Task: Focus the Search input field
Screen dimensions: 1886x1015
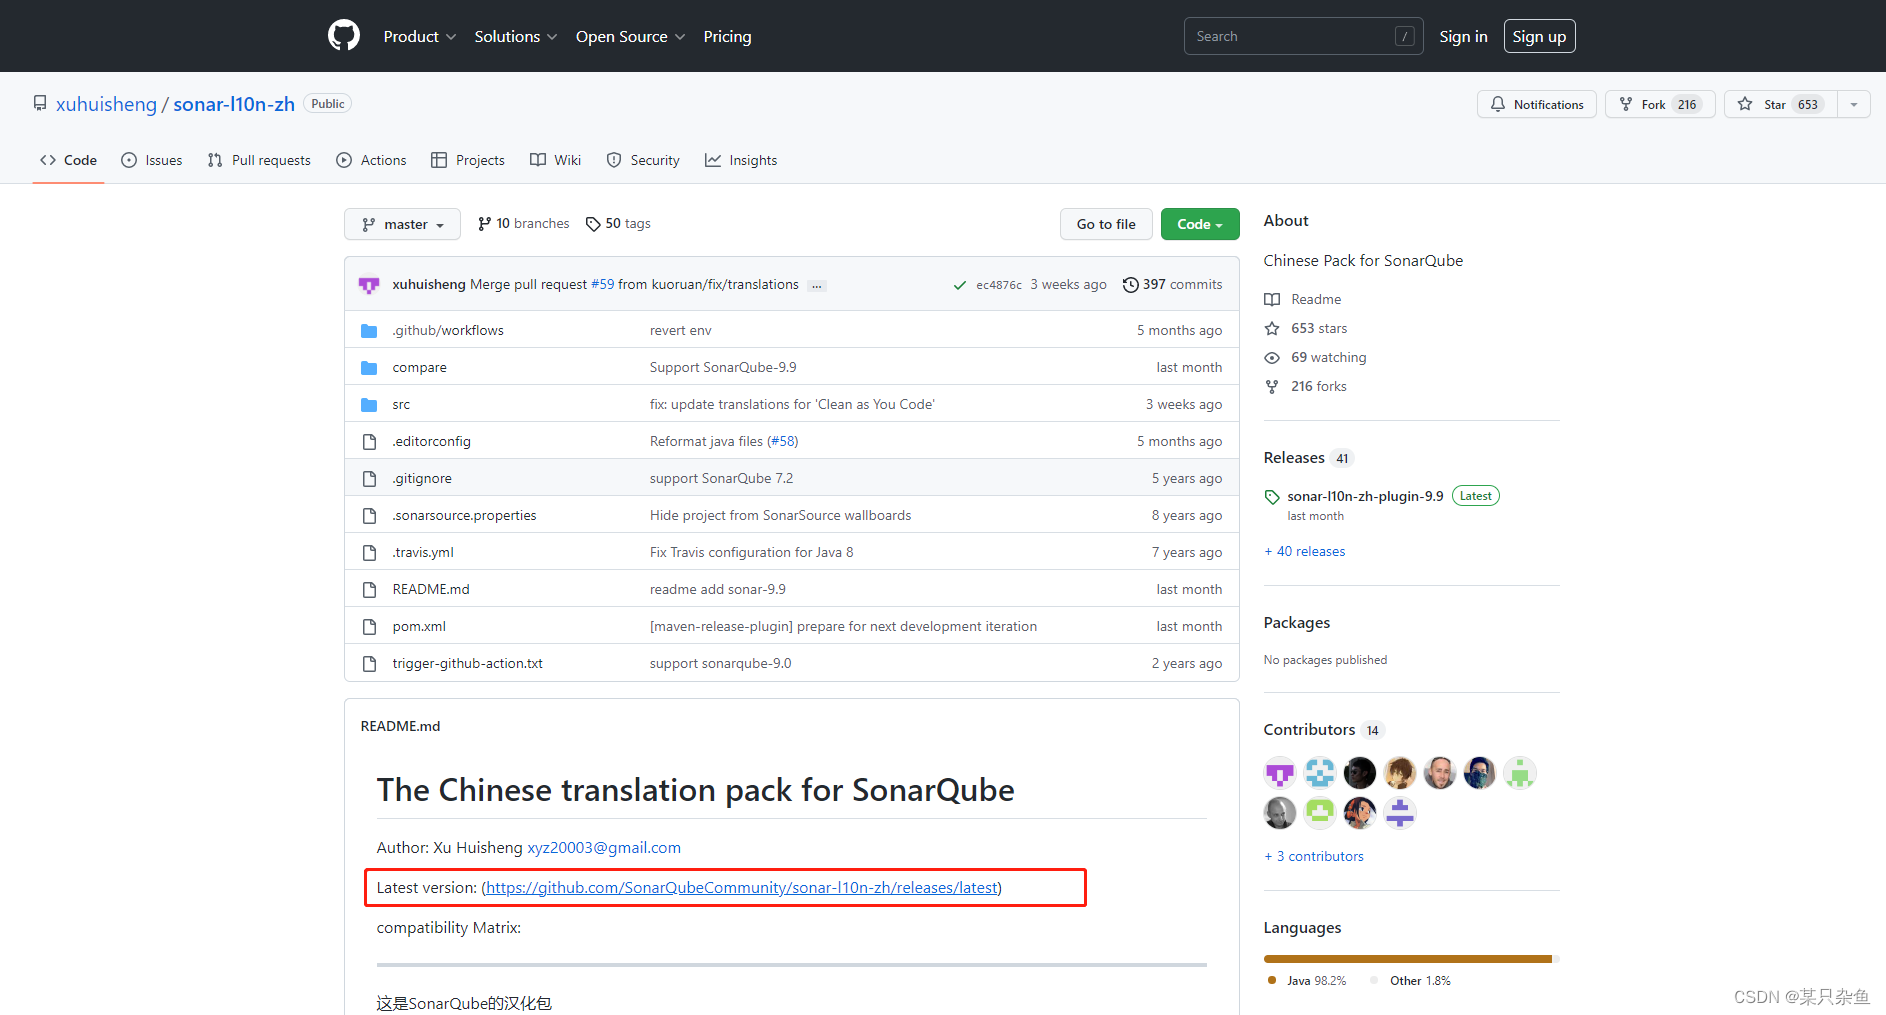Action: [x=1303, y=36]
